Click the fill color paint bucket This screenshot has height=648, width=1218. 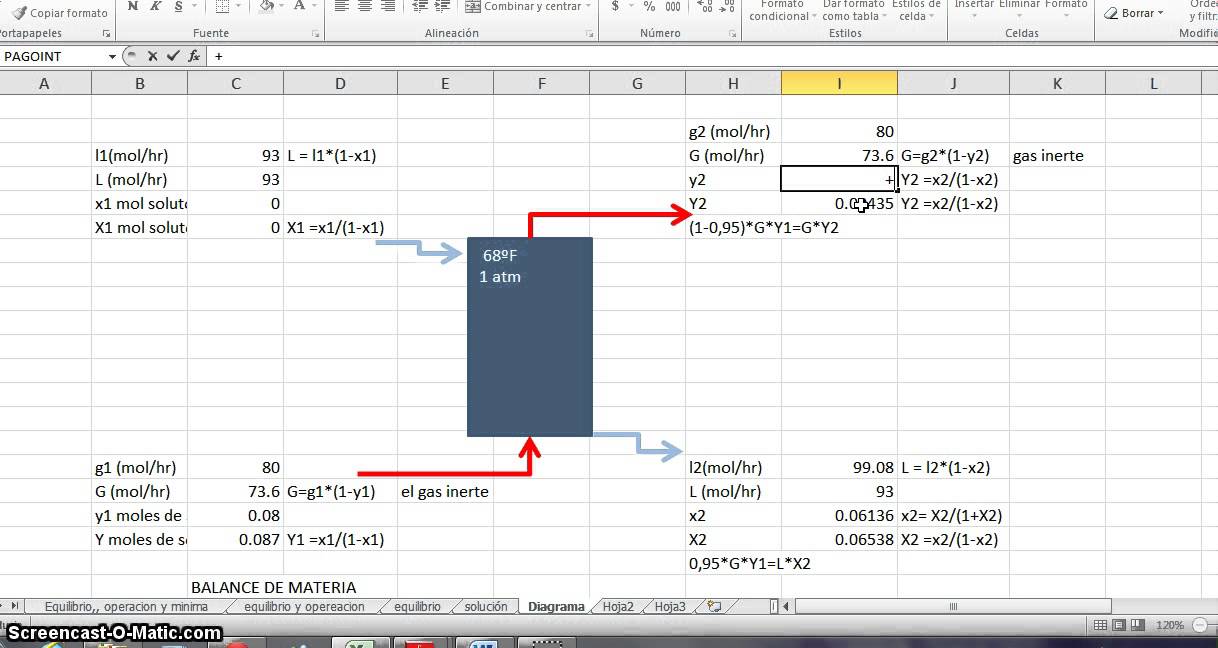click(x=267, y=6)
